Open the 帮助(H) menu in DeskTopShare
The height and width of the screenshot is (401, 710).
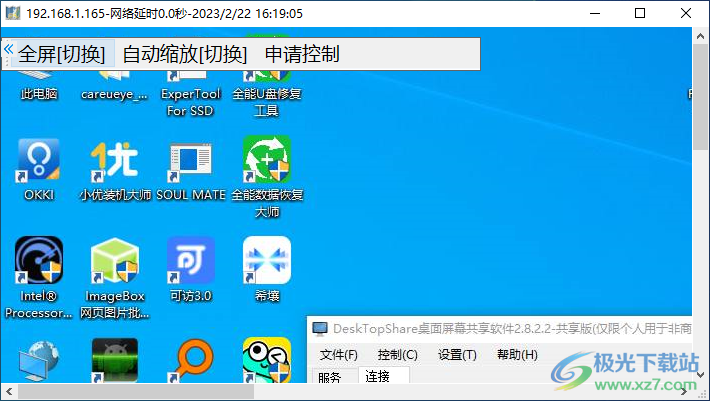pyautogui.click(x=517, y=355)
